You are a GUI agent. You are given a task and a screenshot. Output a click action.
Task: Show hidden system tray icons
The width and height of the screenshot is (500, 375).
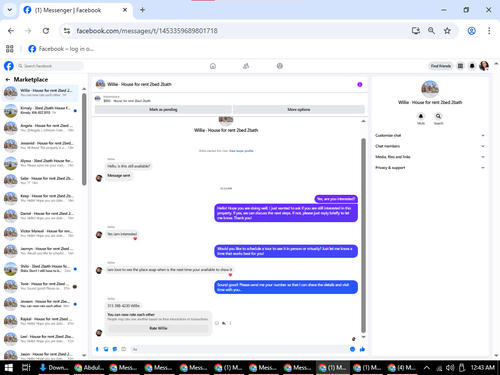pos(426,368)
